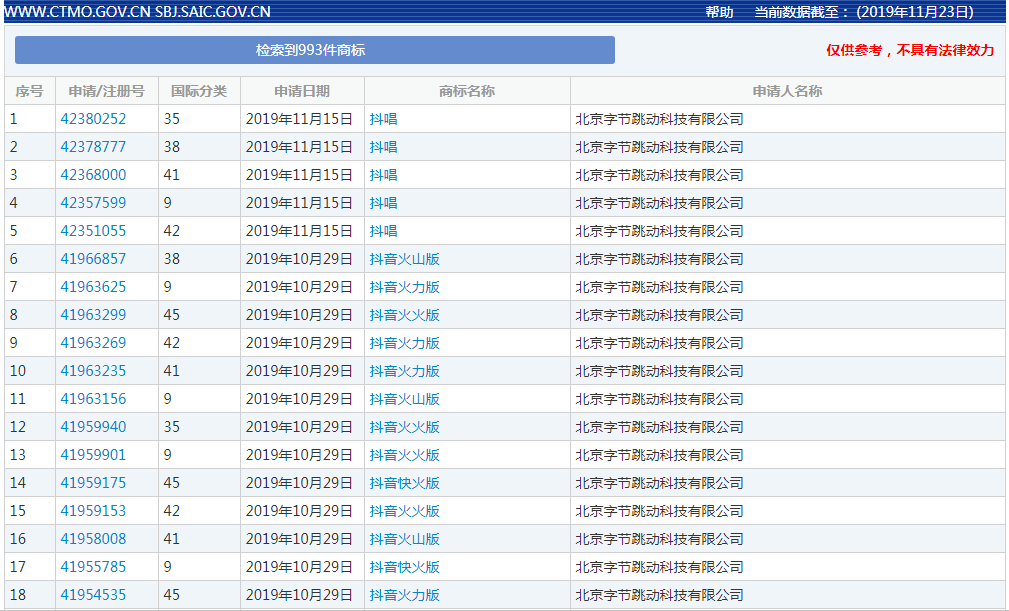Select the applicant name in row 1

[x=660, y=119]
